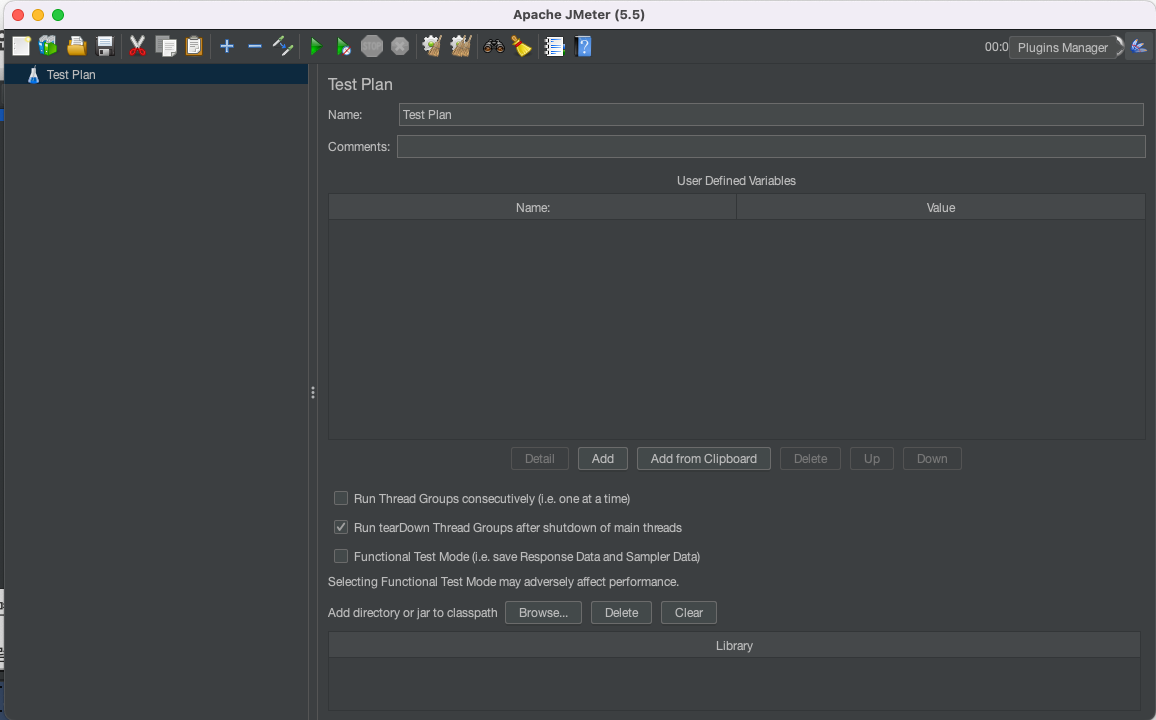
Task: Expand all nodes with plus icon
Action: [x=227, y=46]
